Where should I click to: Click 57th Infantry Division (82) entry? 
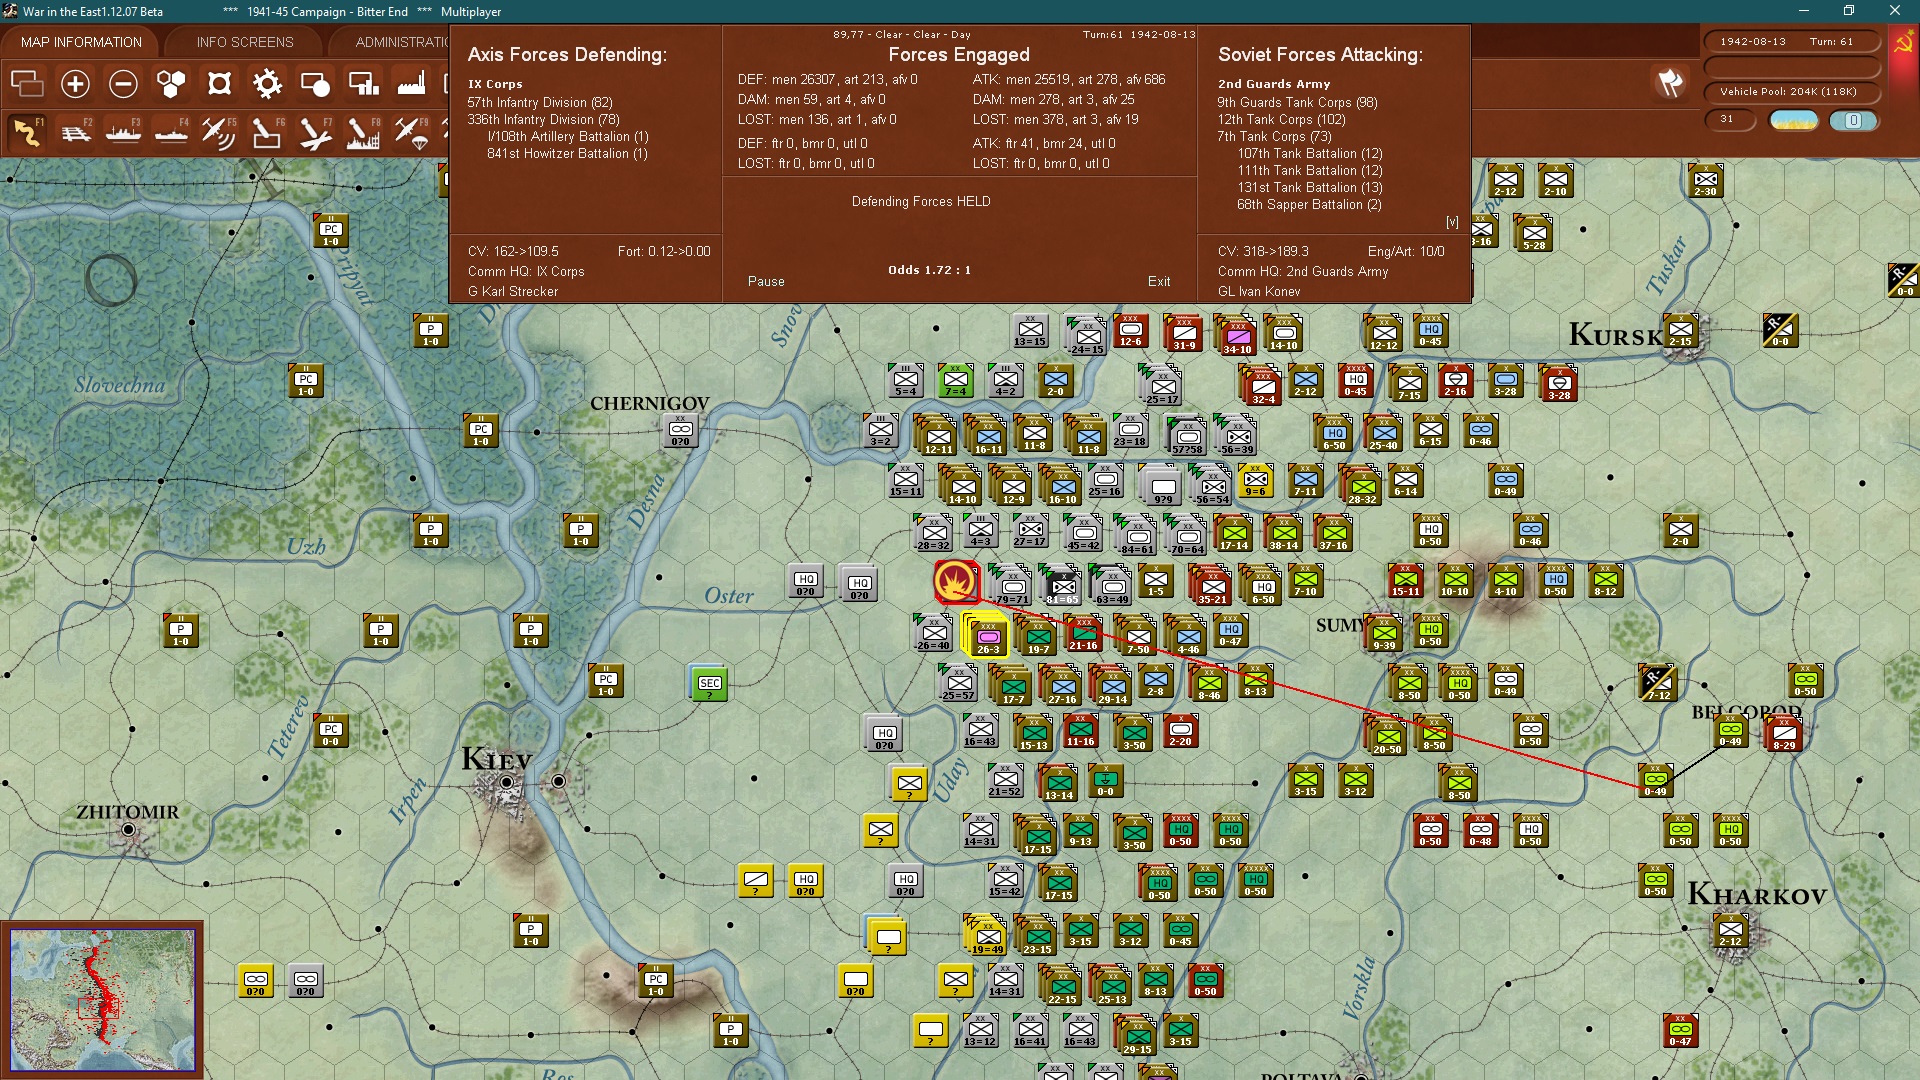coord(540,103)
